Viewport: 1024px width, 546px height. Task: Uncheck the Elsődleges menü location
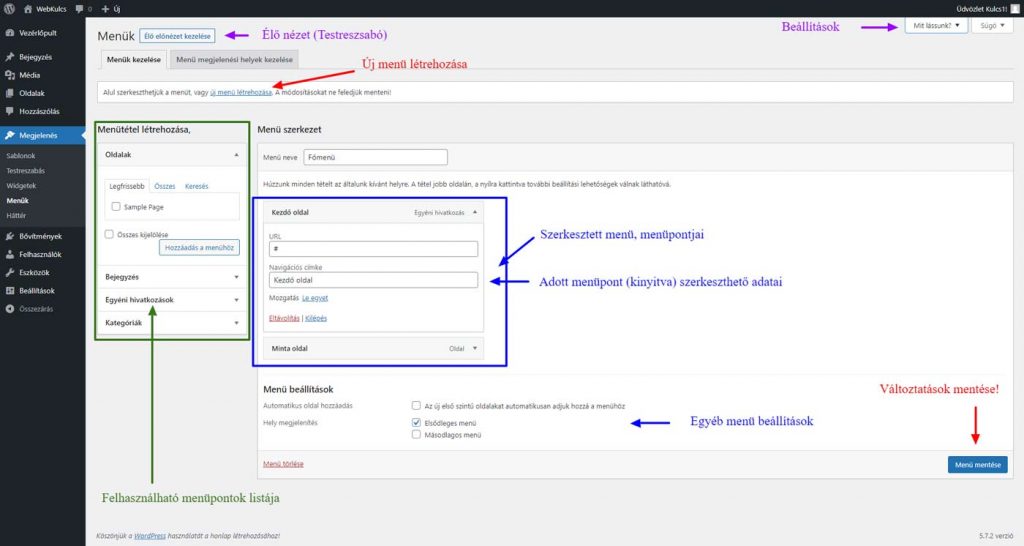click(416, 423)
